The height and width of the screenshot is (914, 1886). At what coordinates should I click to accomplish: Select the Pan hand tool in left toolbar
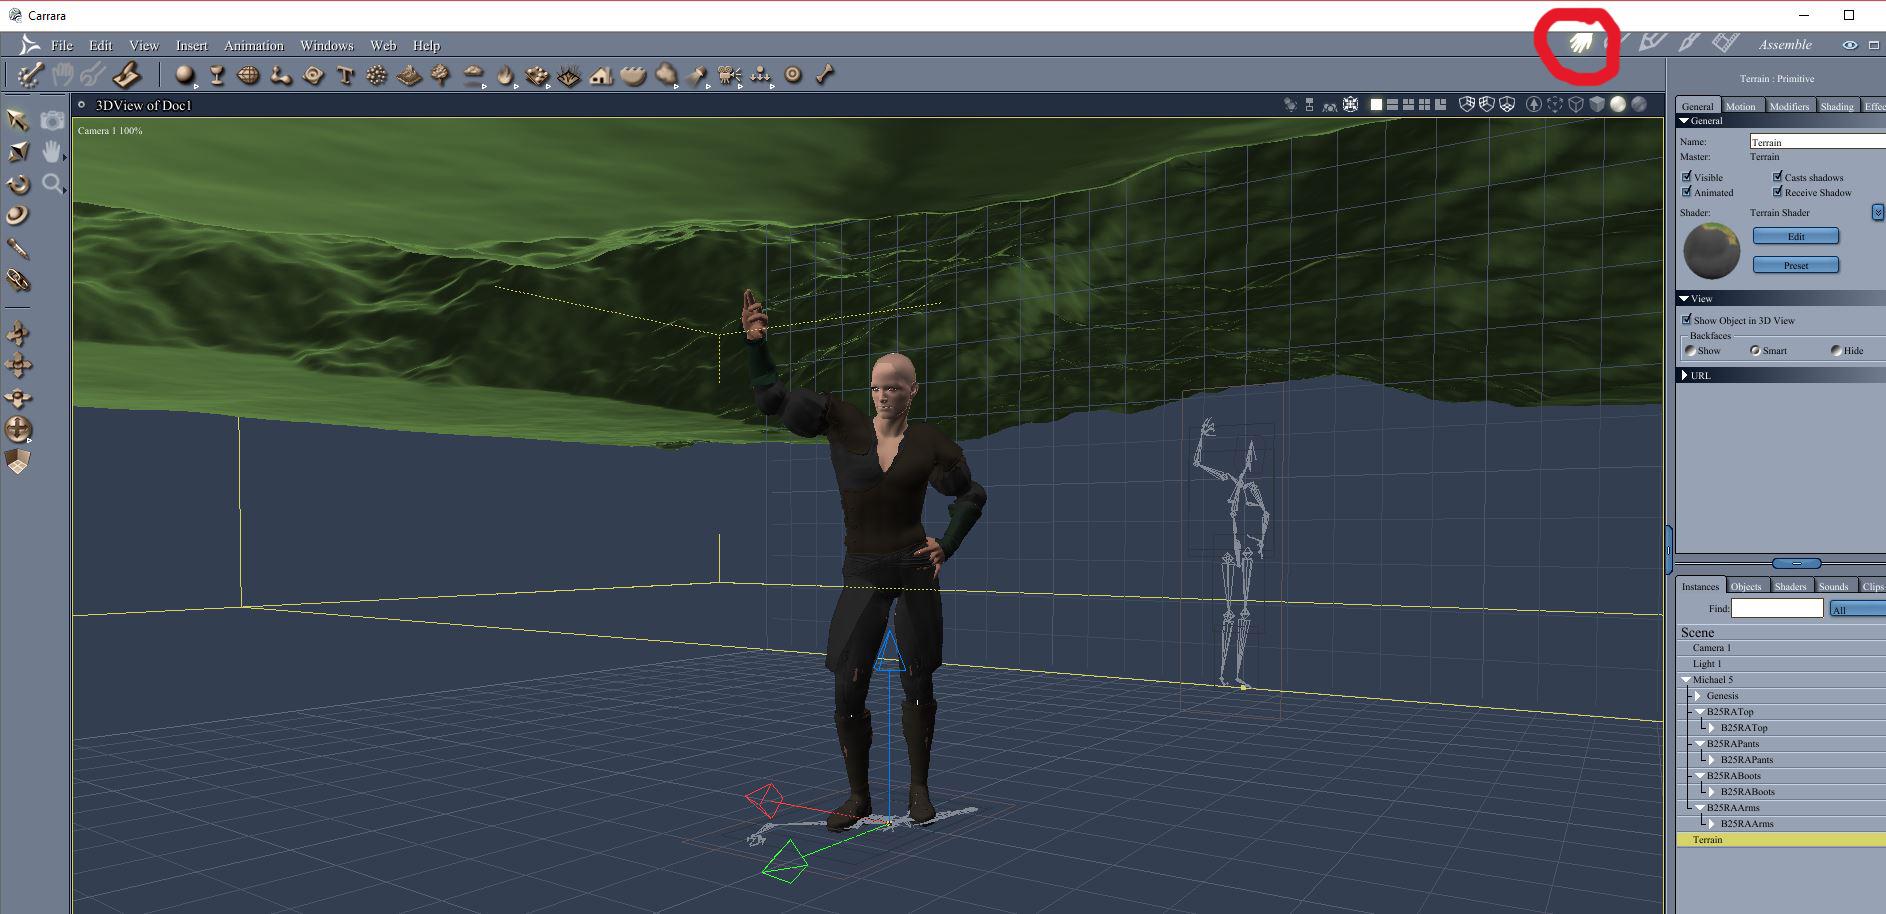click(52, 152)
